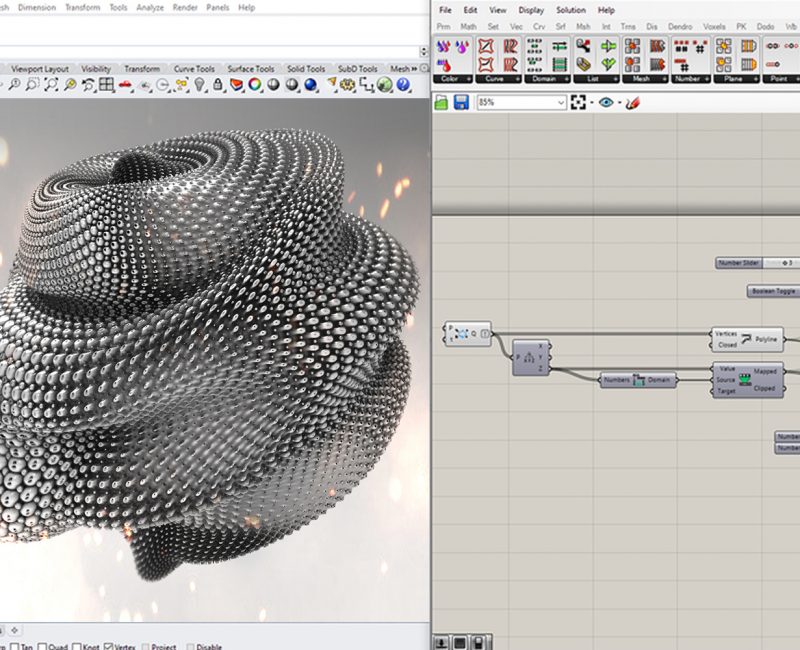Image resolution: width=800 pixels, height=650 pixels.
Task: Click the first Color panel gradient icon
Action: pos(444,47)
